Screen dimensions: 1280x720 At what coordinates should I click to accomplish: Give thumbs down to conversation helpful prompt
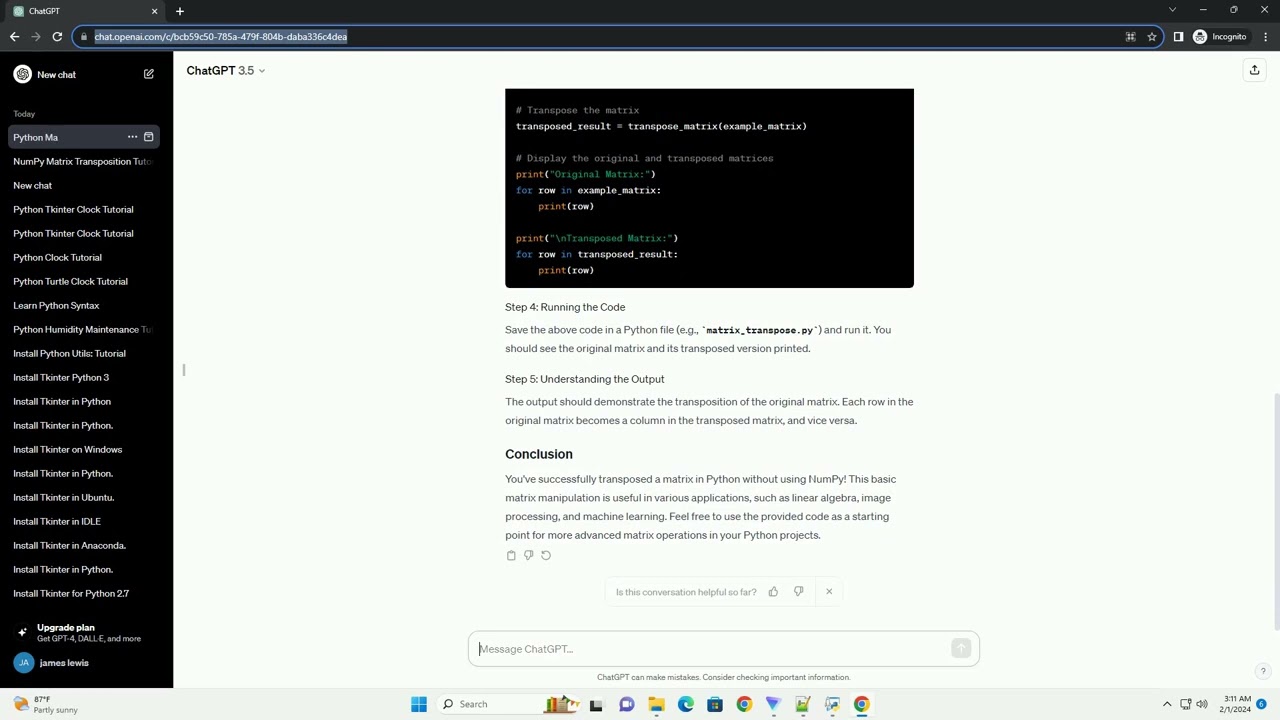coord(798,592)
